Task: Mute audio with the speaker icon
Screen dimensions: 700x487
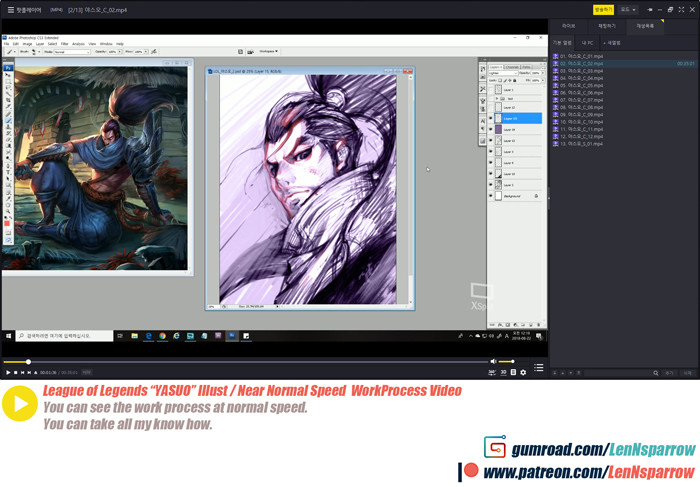Action: pos(493,362)
